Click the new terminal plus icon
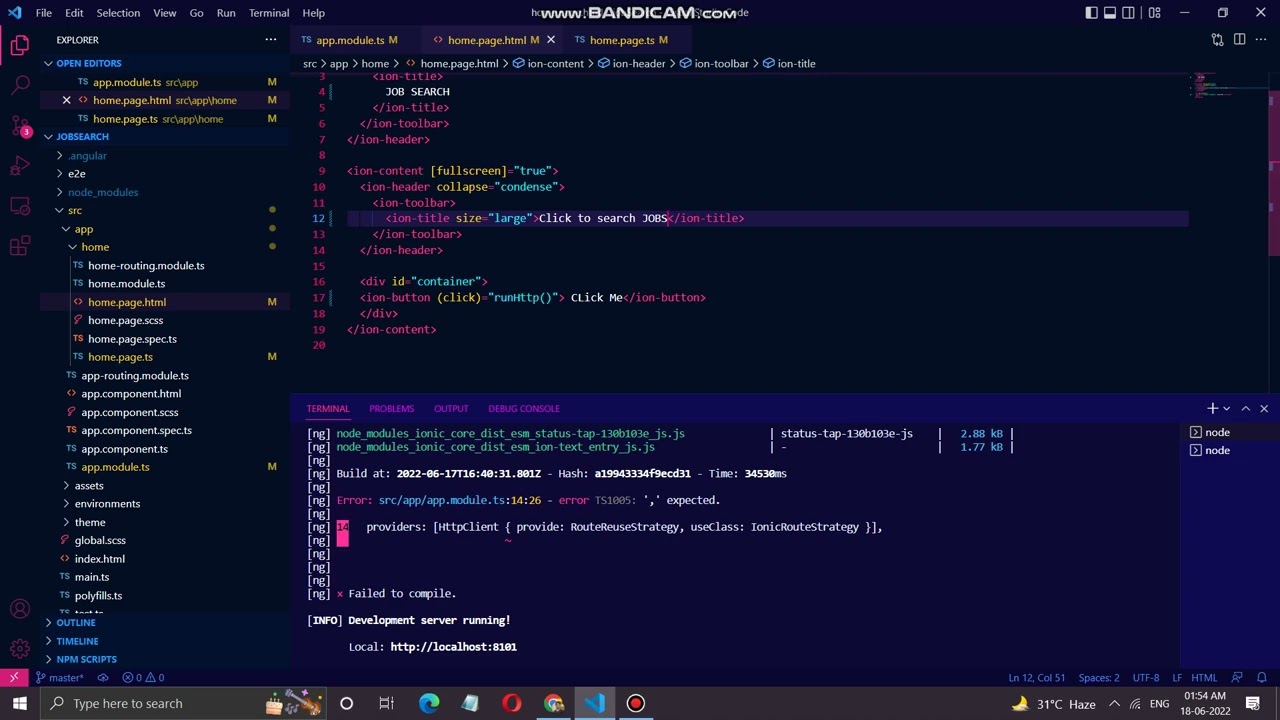This screenshot has height=720, width=1280. click(1212, 408)
